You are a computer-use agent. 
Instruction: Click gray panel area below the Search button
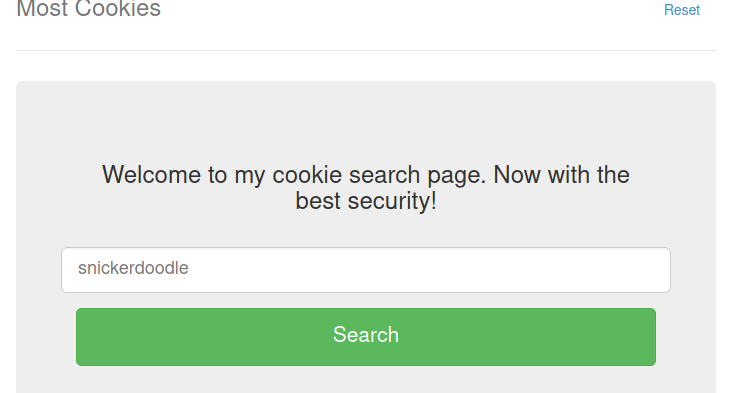coord(366,380)
